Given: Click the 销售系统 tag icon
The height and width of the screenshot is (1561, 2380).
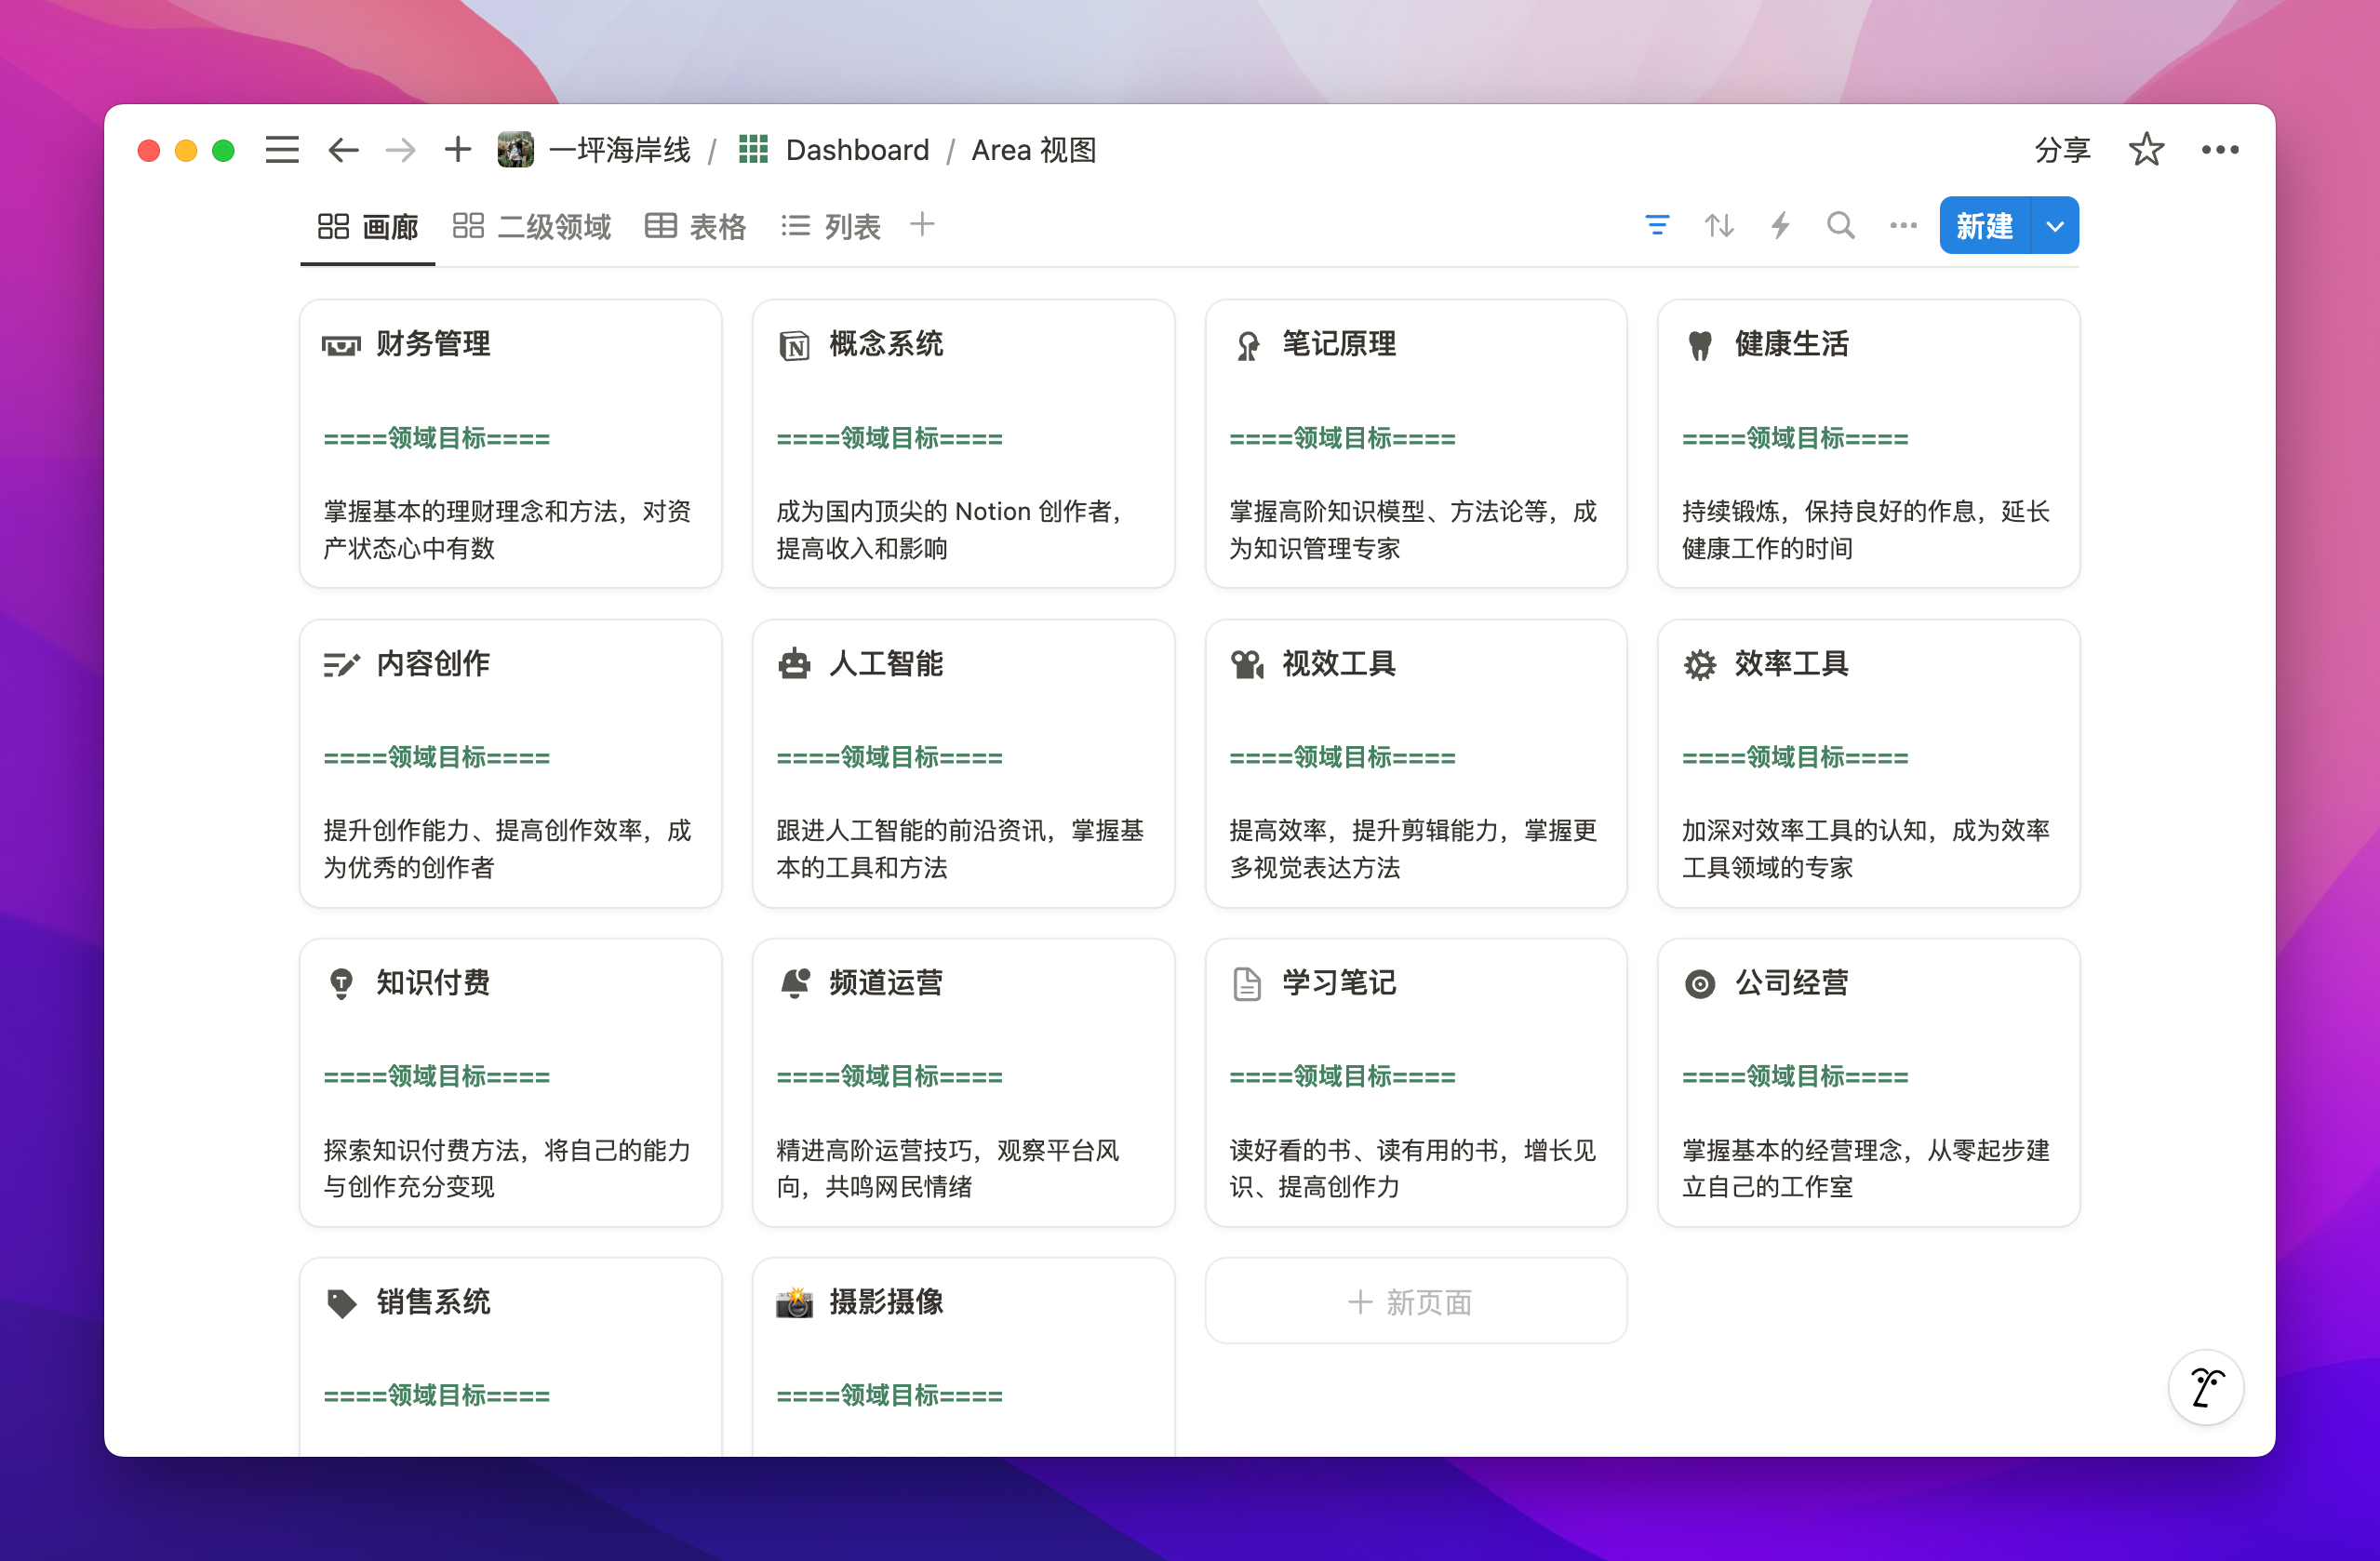Looking at the screenshot, I should click(341, 1303).
